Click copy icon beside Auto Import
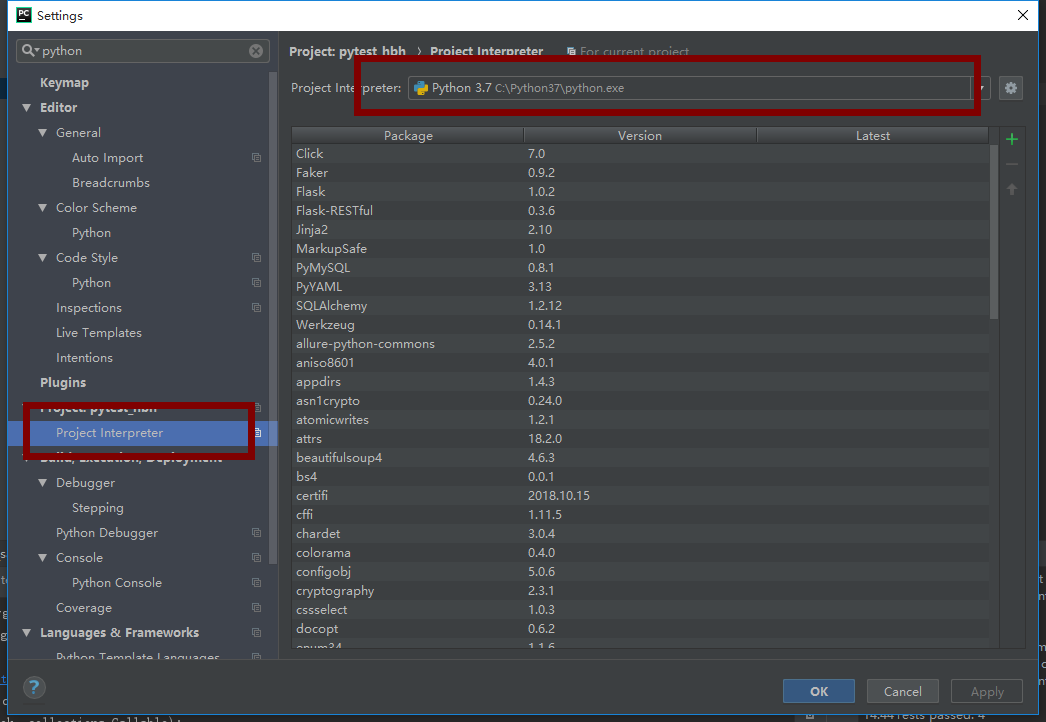 pyautogui.click(x=256, y=157)
